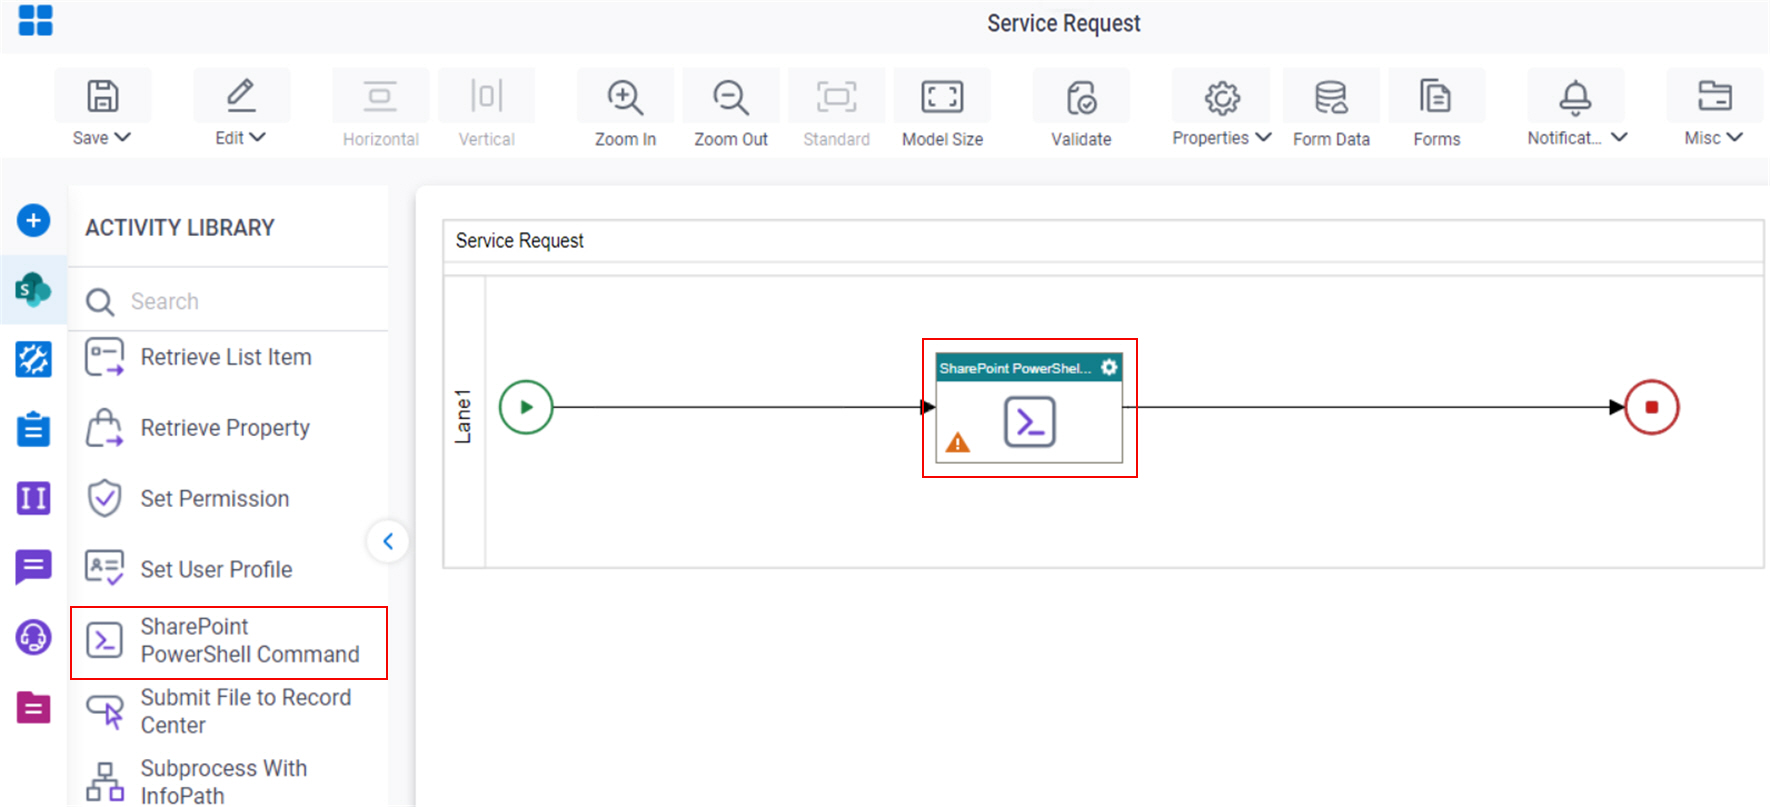Screen dimensions: 1770x807
Task: Open the Misc folder icon
Action: [x=1715, y=96]
